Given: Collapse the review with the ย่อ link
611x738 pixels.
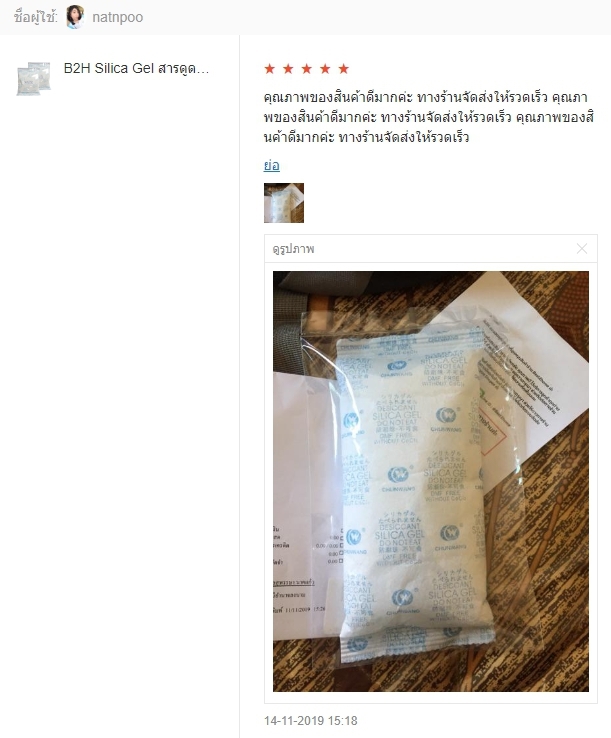Looking at the screenshot, I should pos(272,166).
